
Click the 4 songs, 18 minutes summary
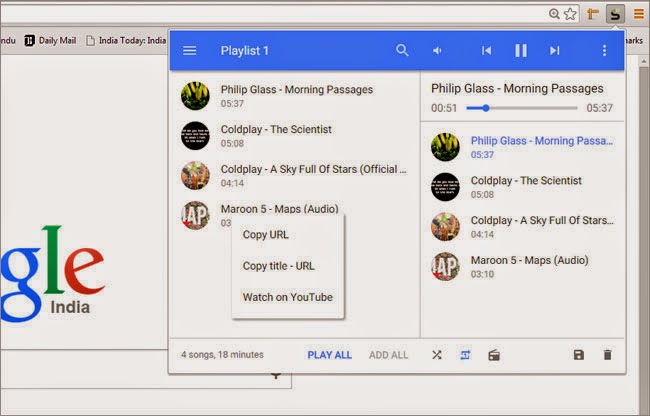pos(222,355)
